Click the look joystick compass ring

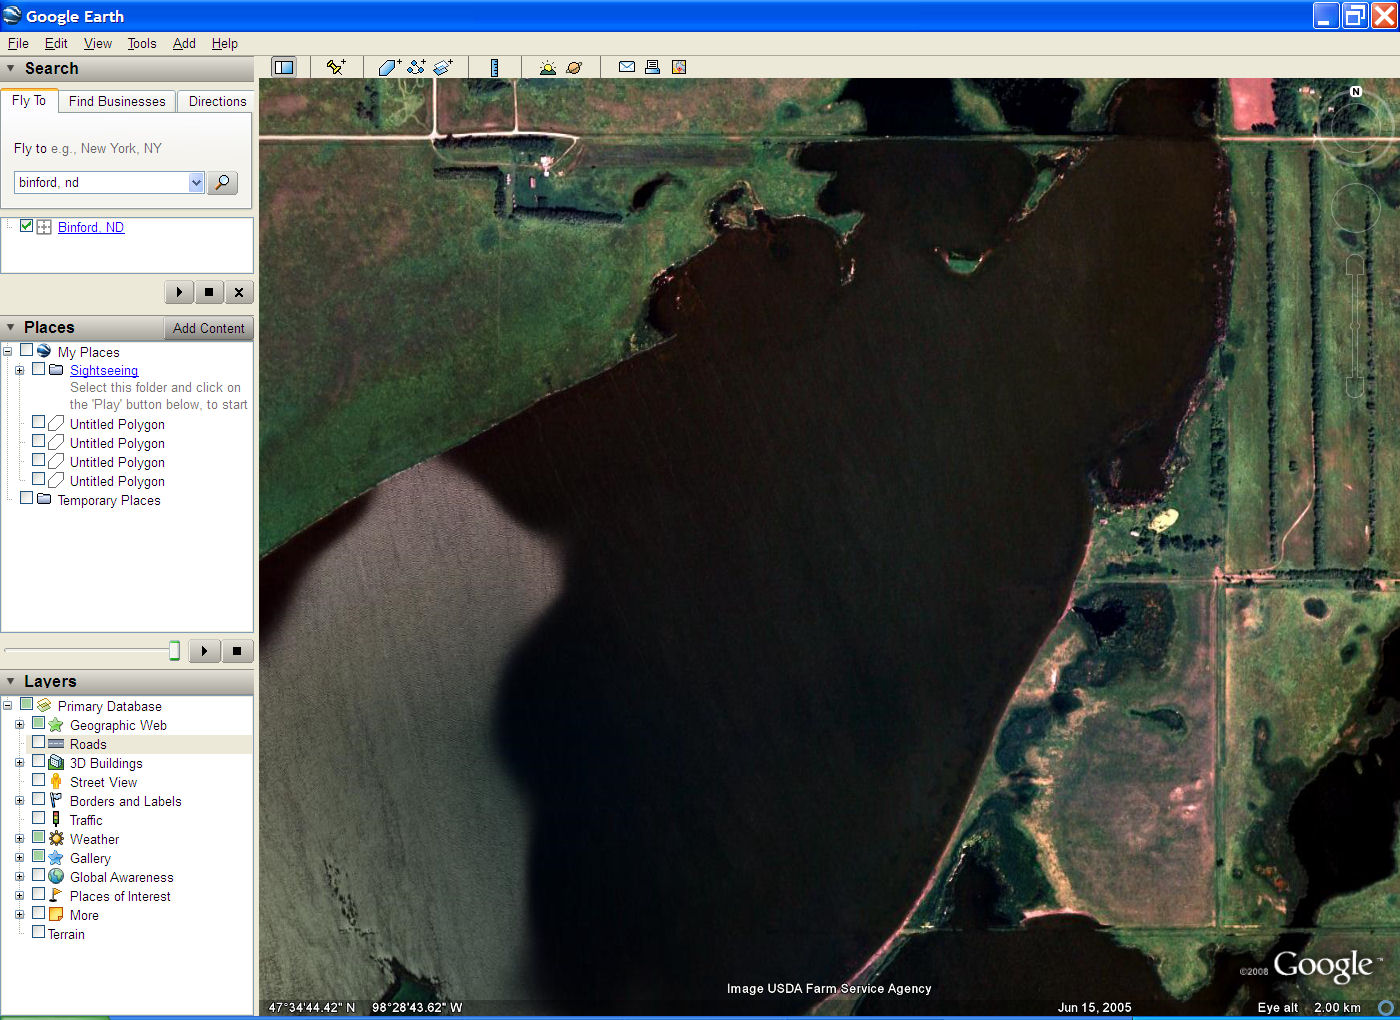[x=1355, y=130]
